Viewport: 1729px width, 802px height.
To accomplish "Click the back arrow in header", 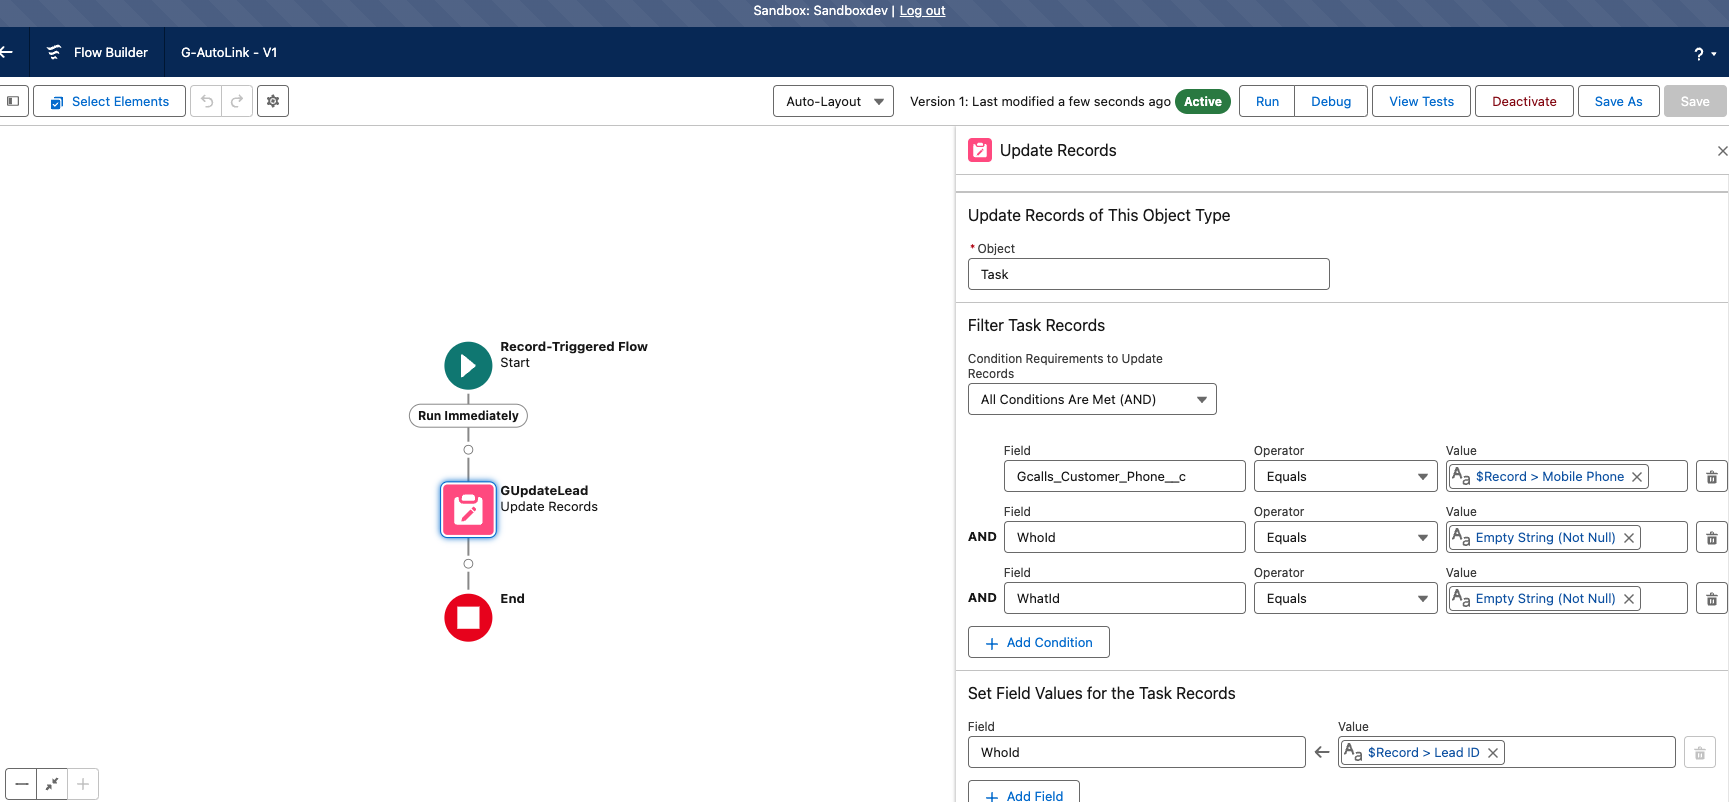I will coord(7,52).
